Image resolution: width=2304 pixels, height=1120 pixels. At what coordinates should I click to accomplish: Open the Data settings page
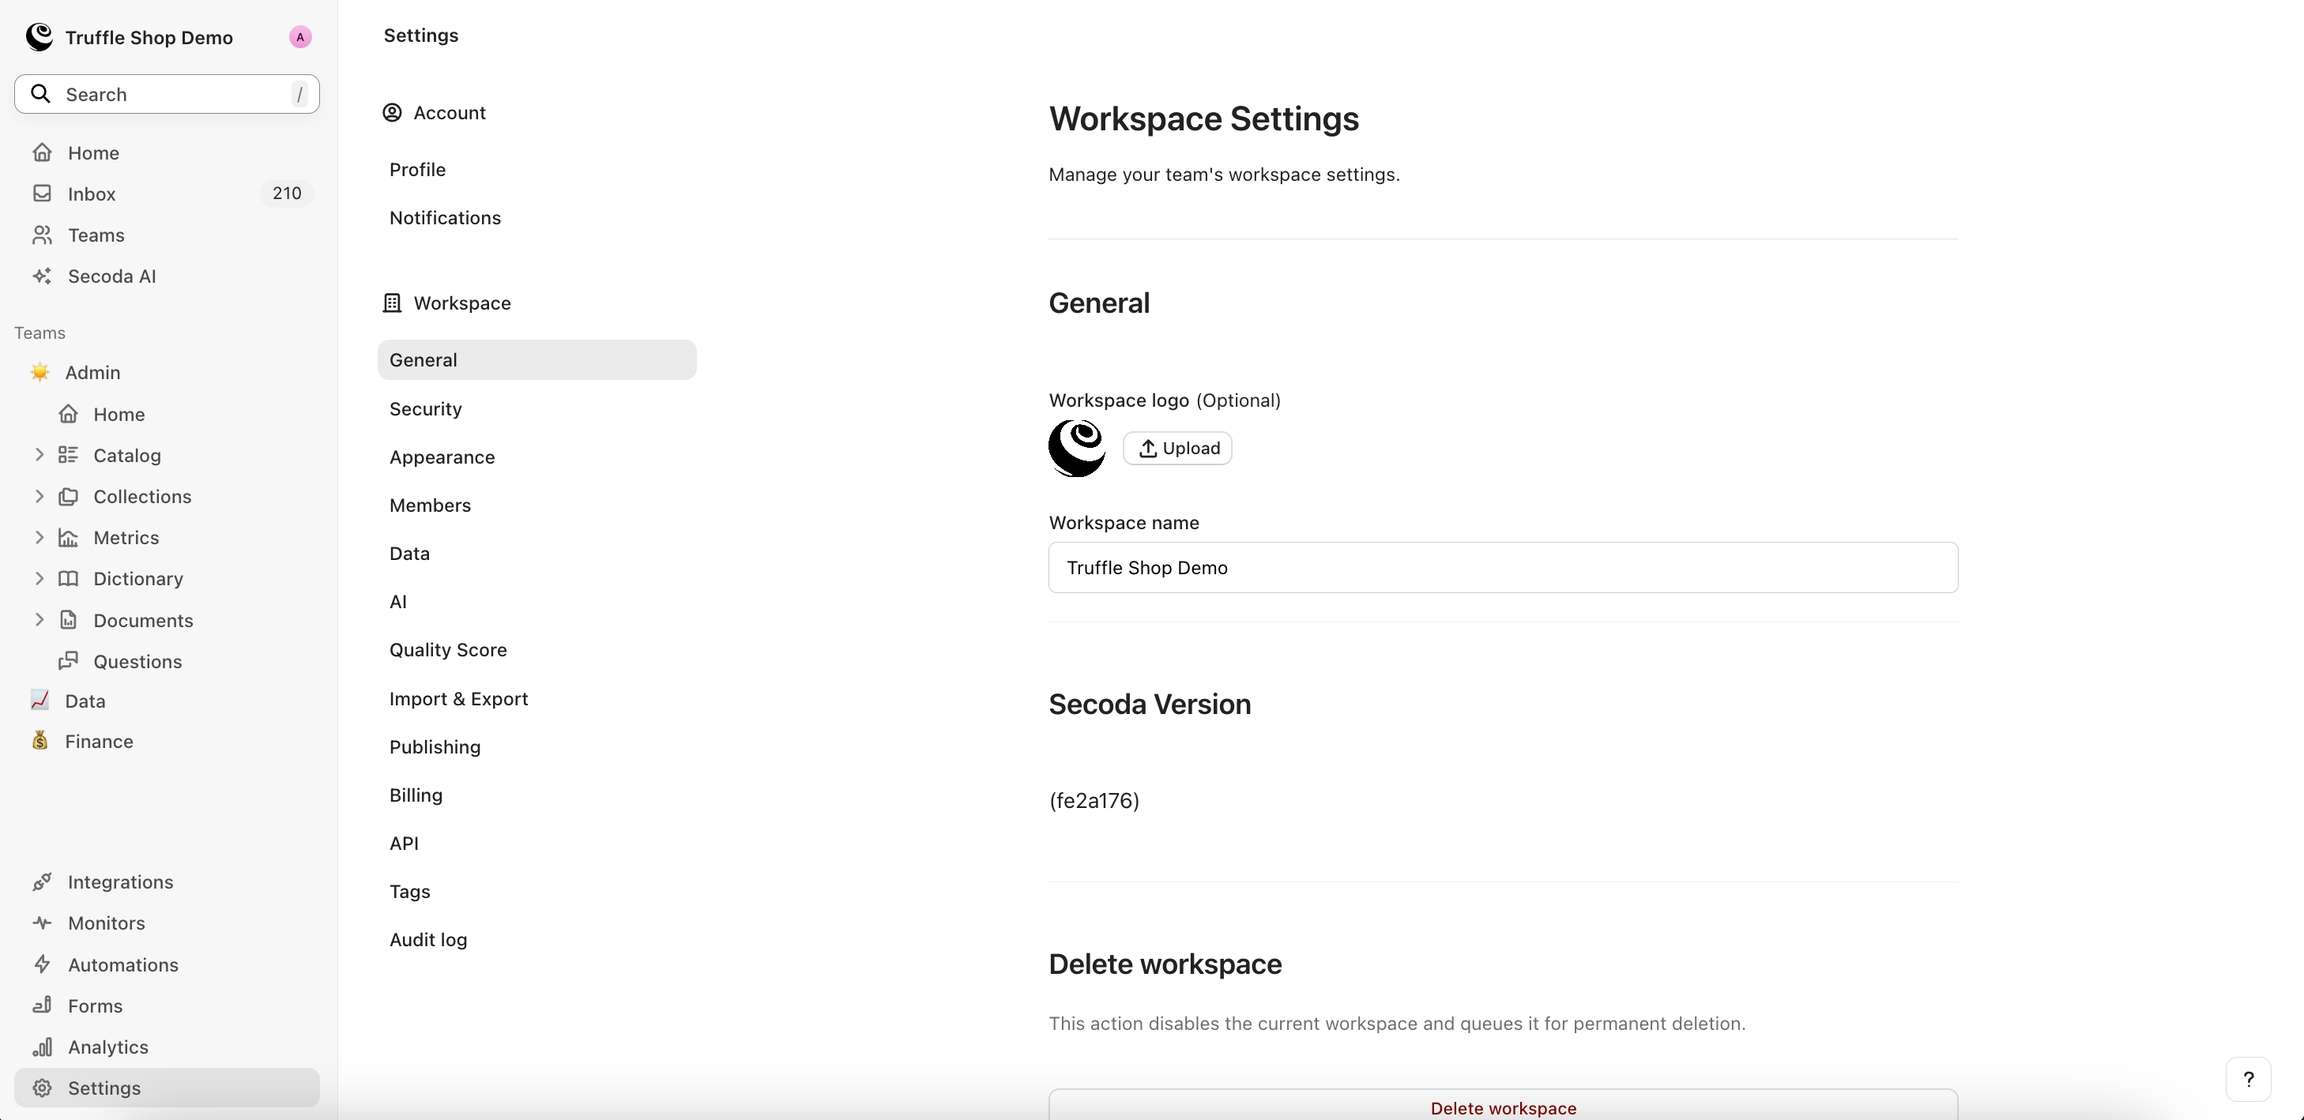[537, 553]
